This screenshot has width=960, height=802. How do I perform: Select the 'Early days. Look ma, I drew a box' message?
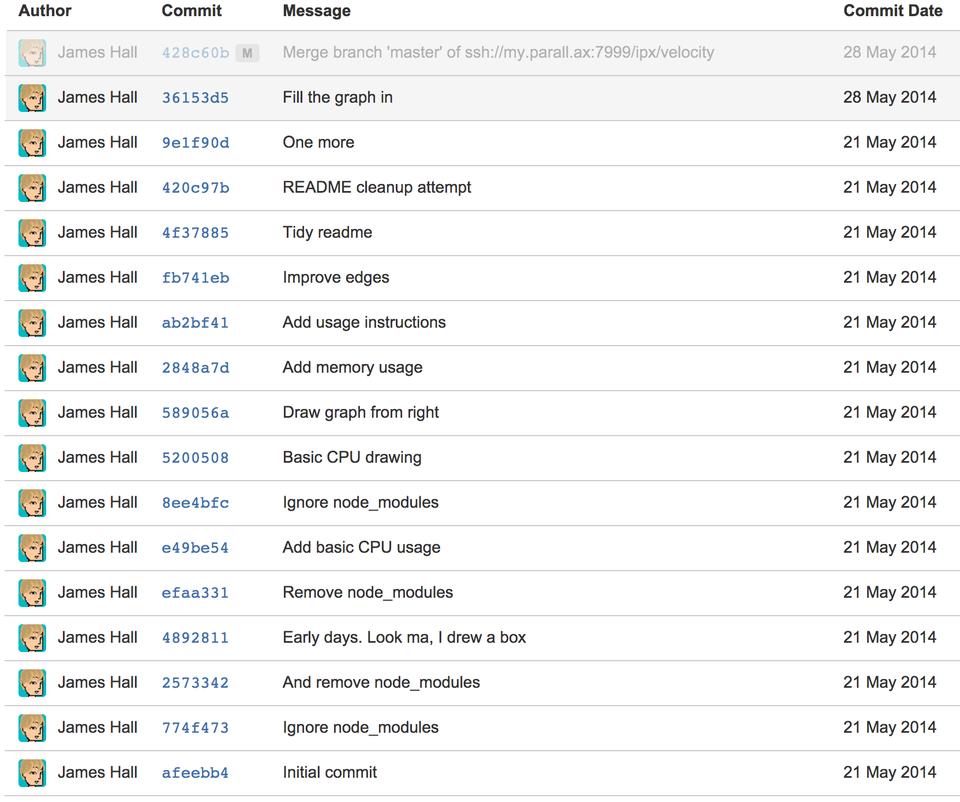[x=404, y=638]
